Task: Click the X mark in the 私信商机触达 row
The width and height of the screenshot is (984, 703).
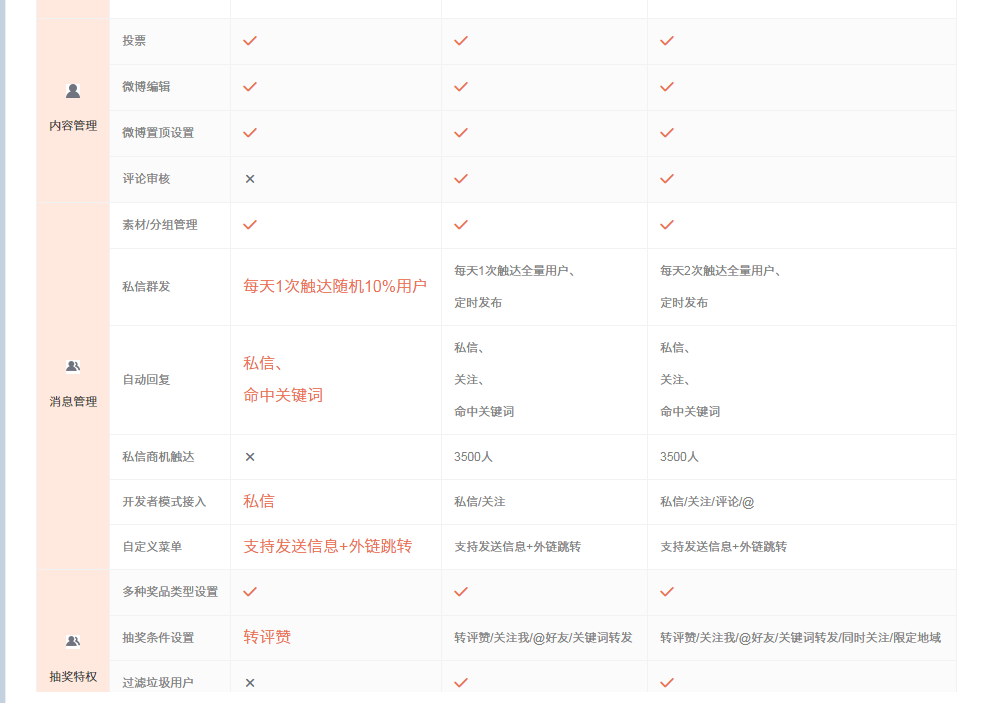Action: click(x=250, y=457)
